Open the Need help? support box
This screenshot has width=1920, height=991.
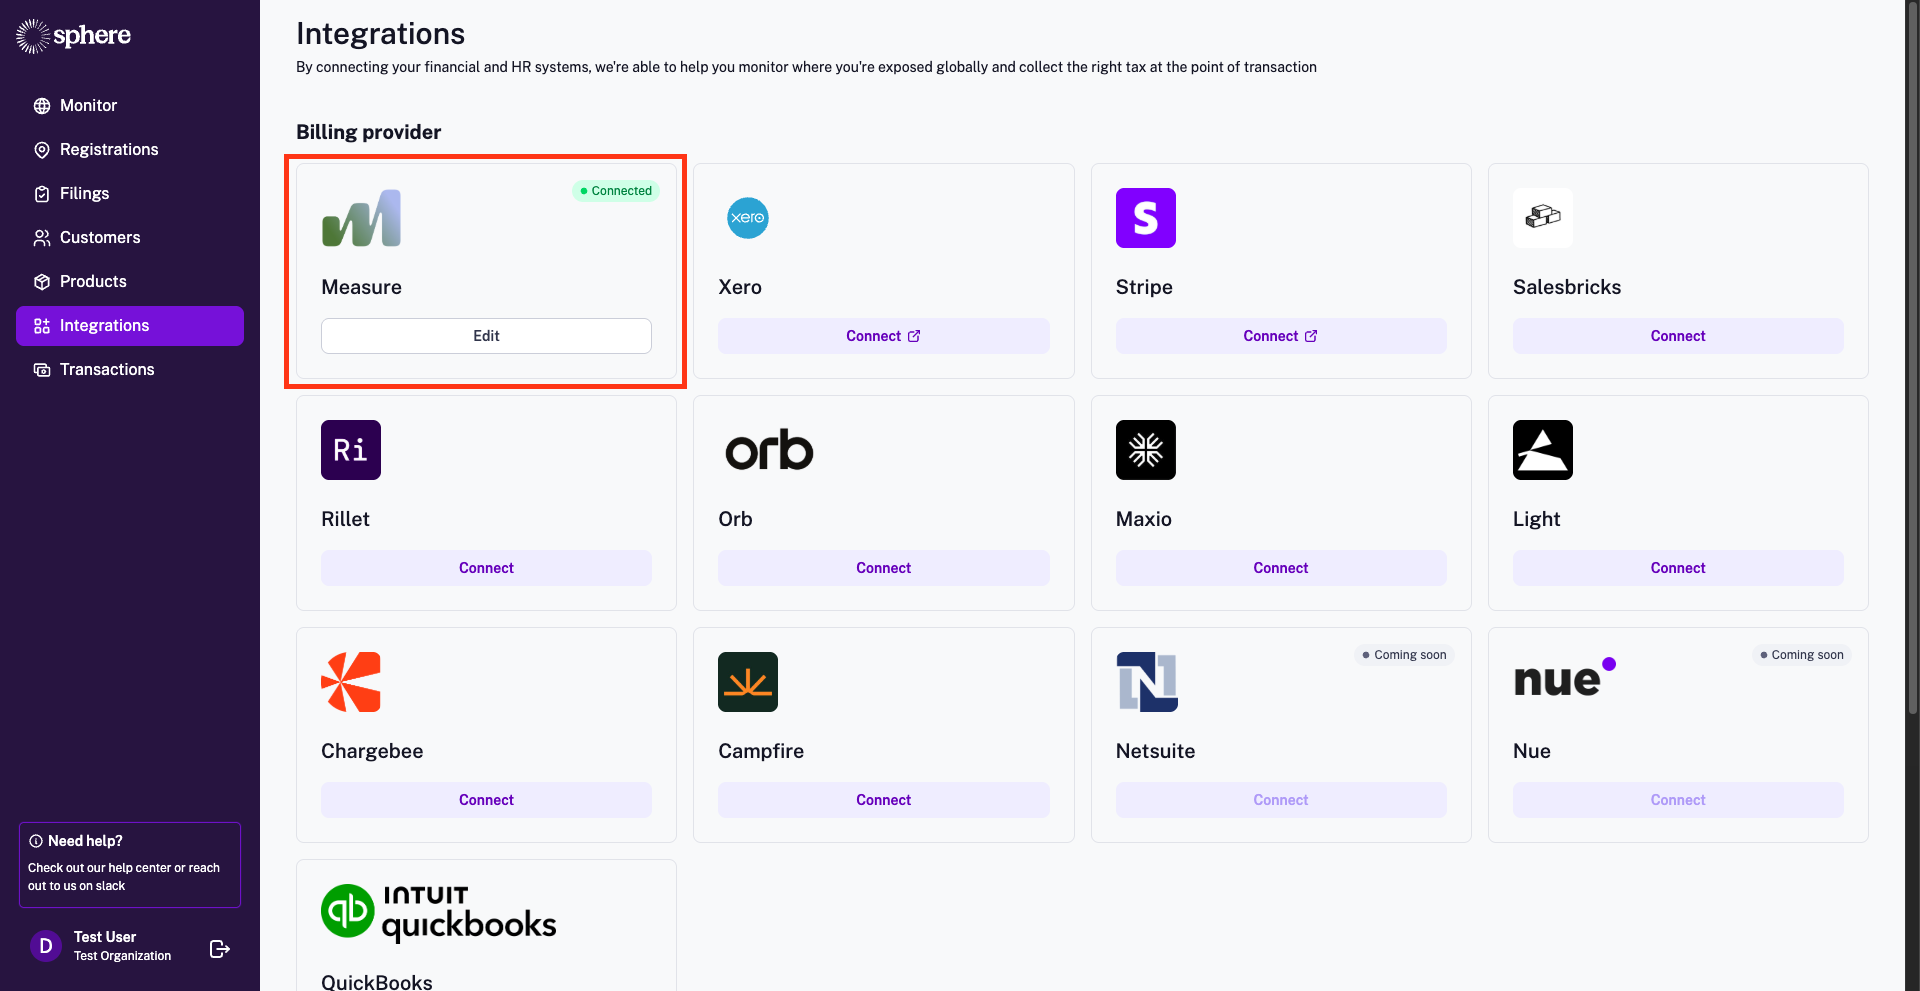click(130, 864)
